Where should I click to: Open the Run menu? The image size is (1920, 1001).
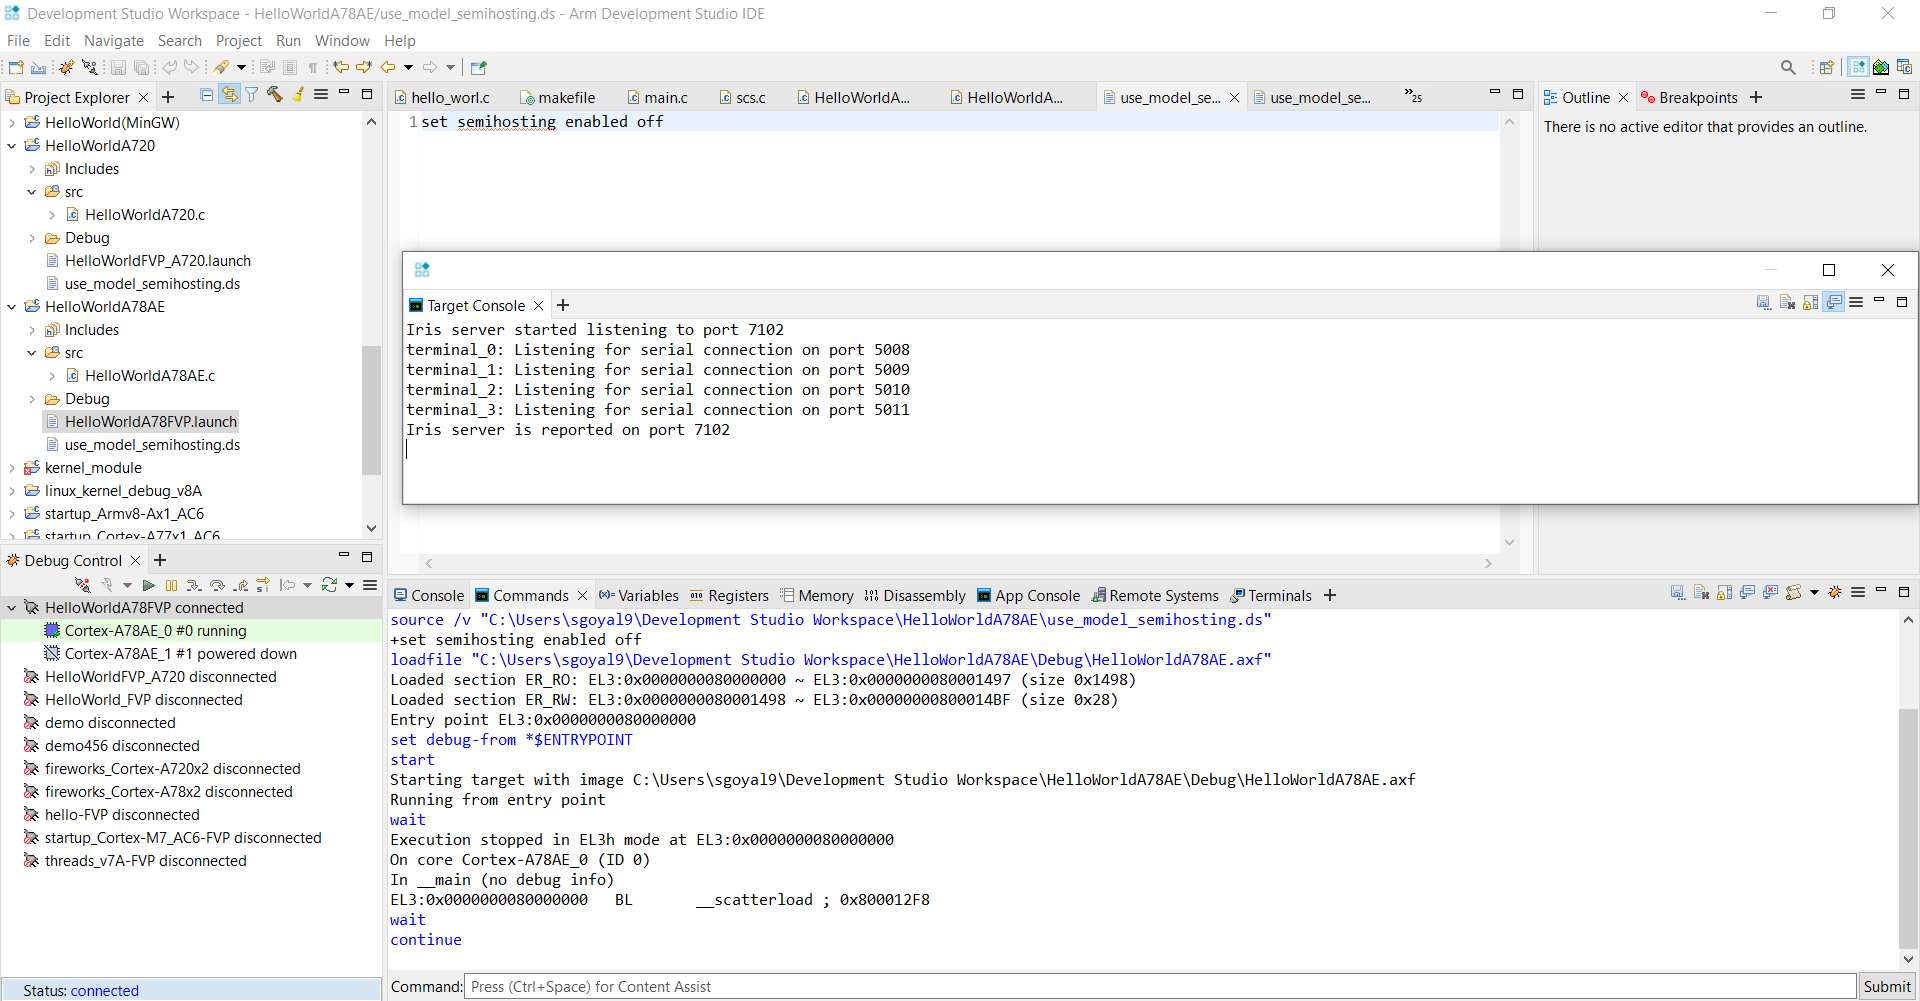tap(288, 41)
